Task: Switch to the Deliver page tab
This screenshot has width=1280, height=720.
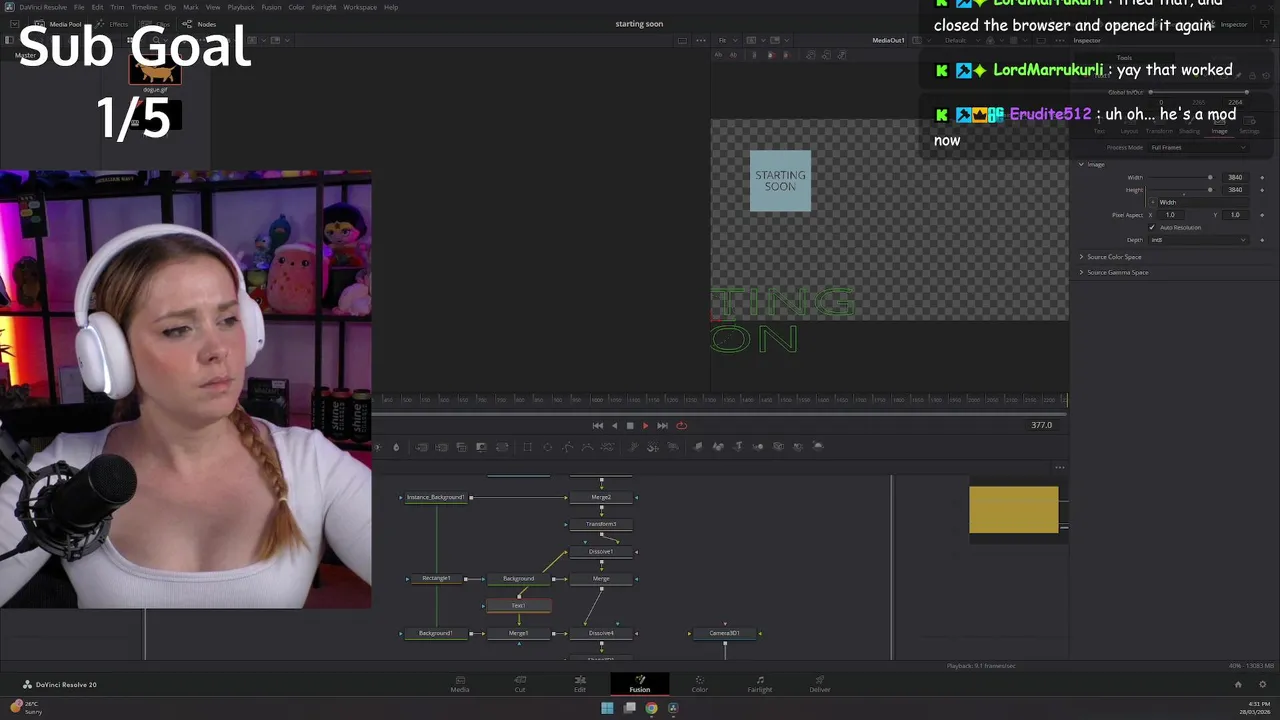Action: coord(820,684)
